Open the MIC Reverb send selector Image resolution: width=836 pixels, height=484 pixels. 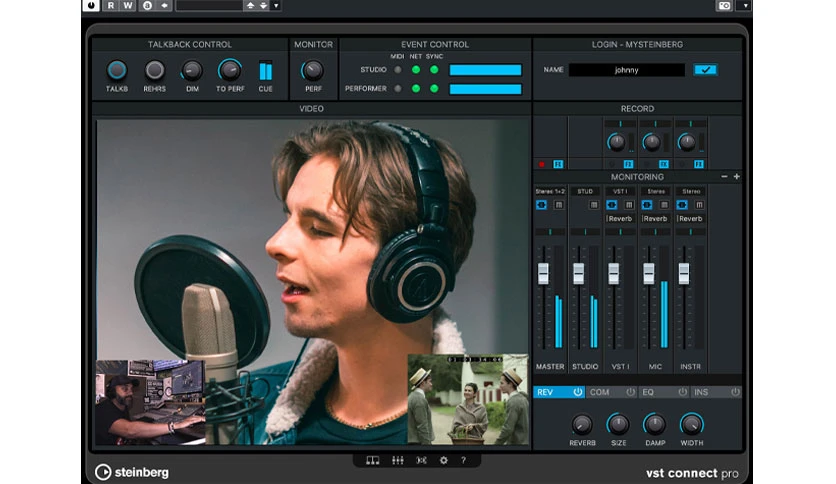tap(655, 219)
